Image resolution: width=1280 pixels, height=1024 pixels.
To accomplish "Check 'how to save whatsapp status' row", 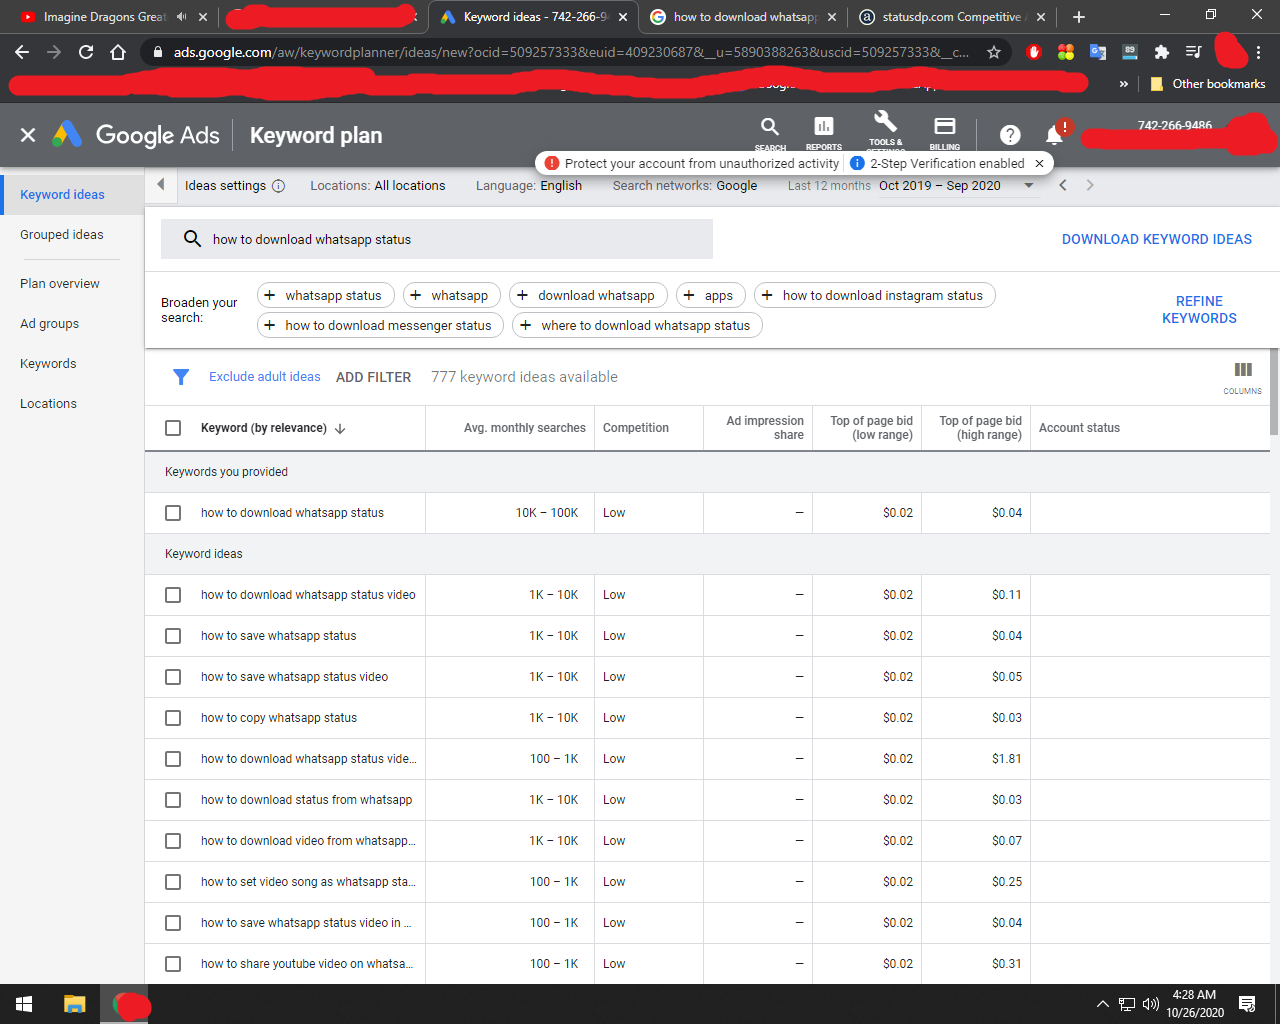I will pyautogui.click(x=173, y=636).
